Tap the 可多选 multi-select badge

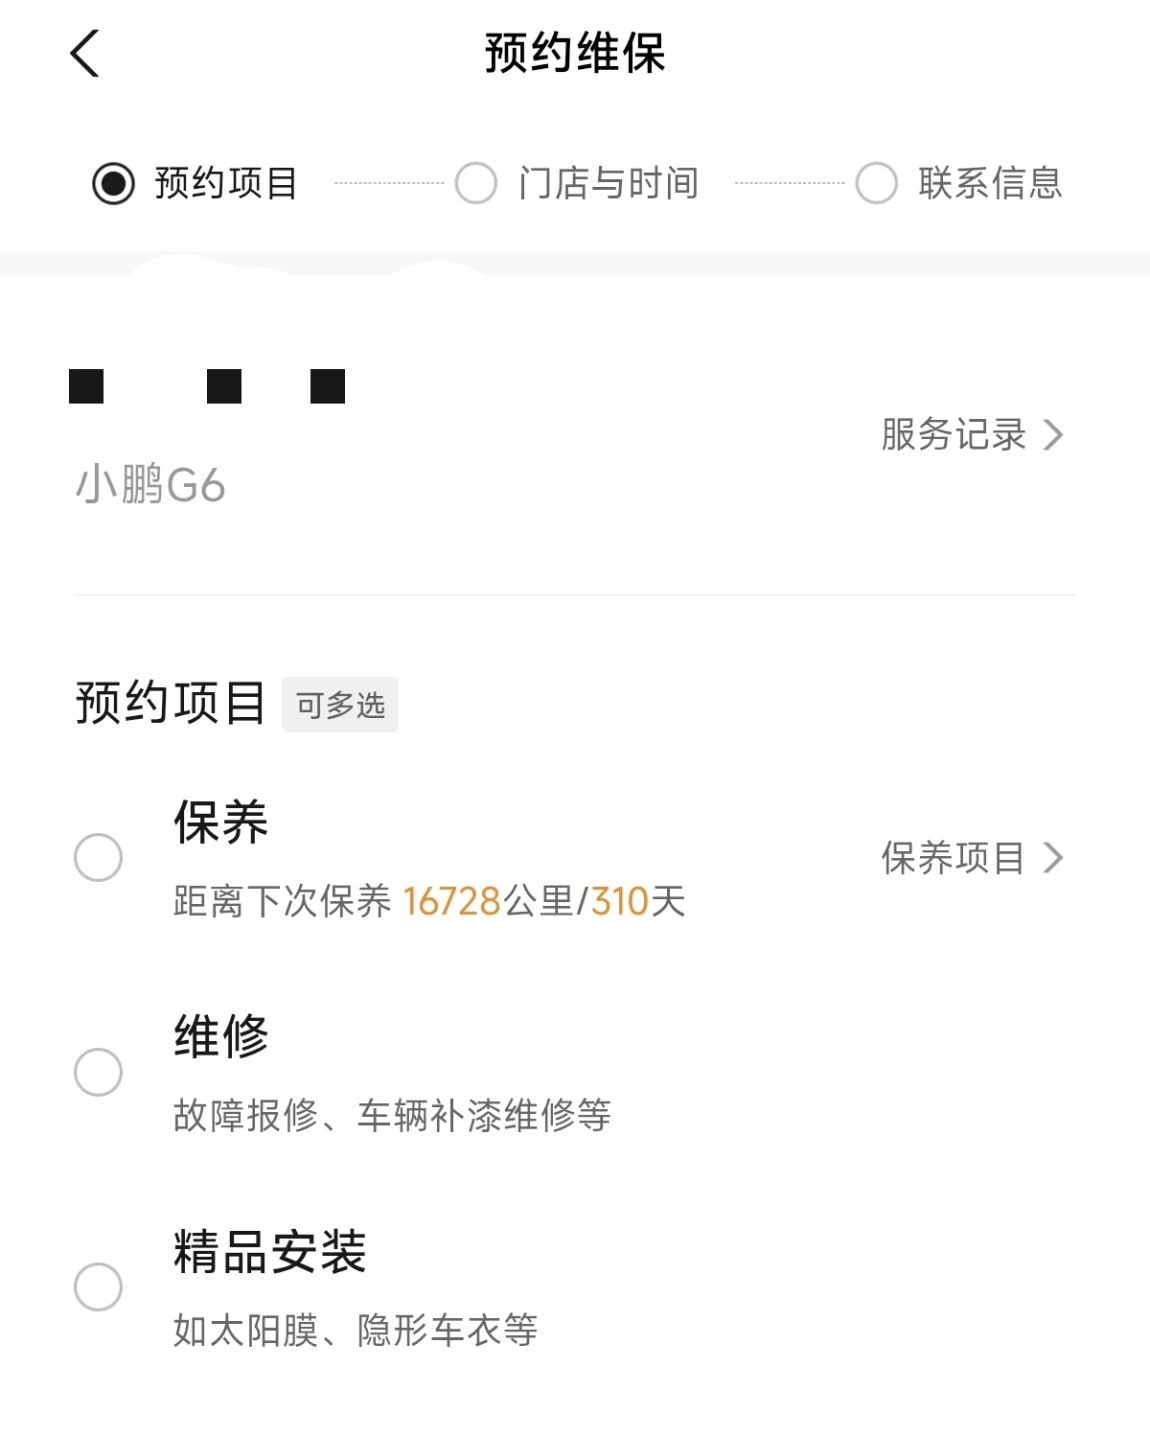[340, 705]
